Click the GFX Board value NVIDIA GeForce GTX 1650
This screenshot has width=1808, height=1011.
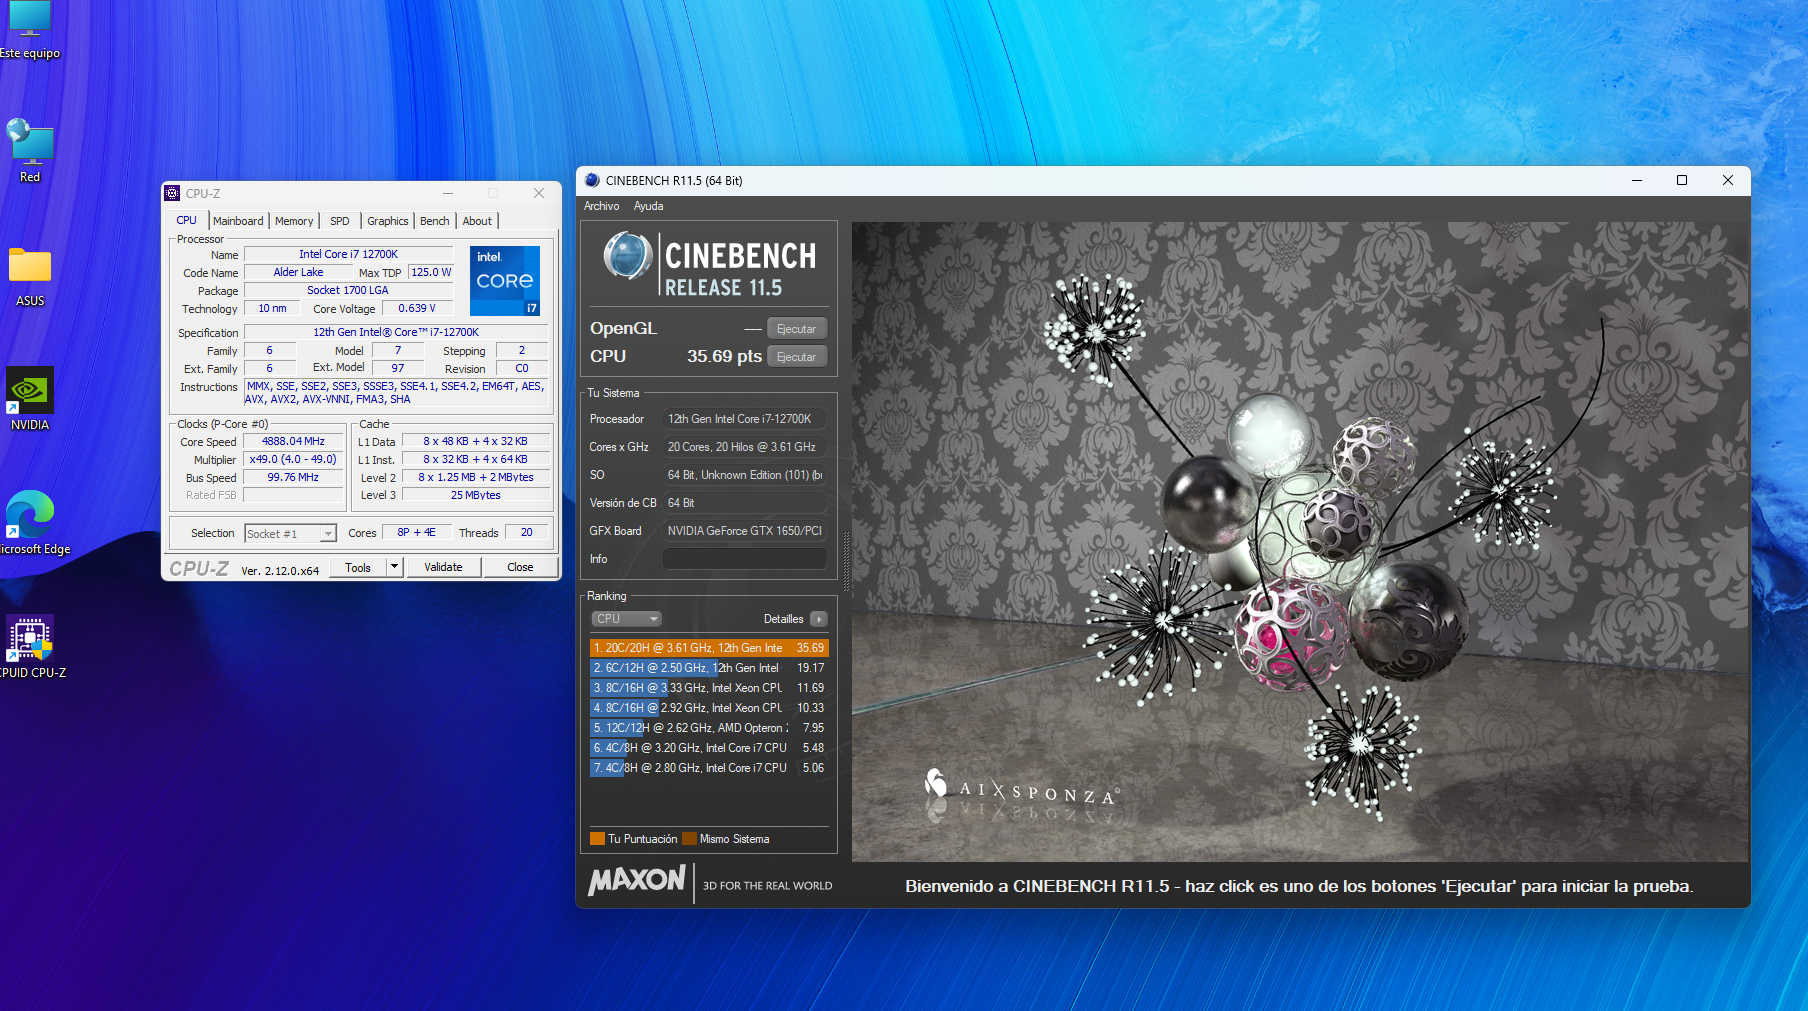[745, 531]
